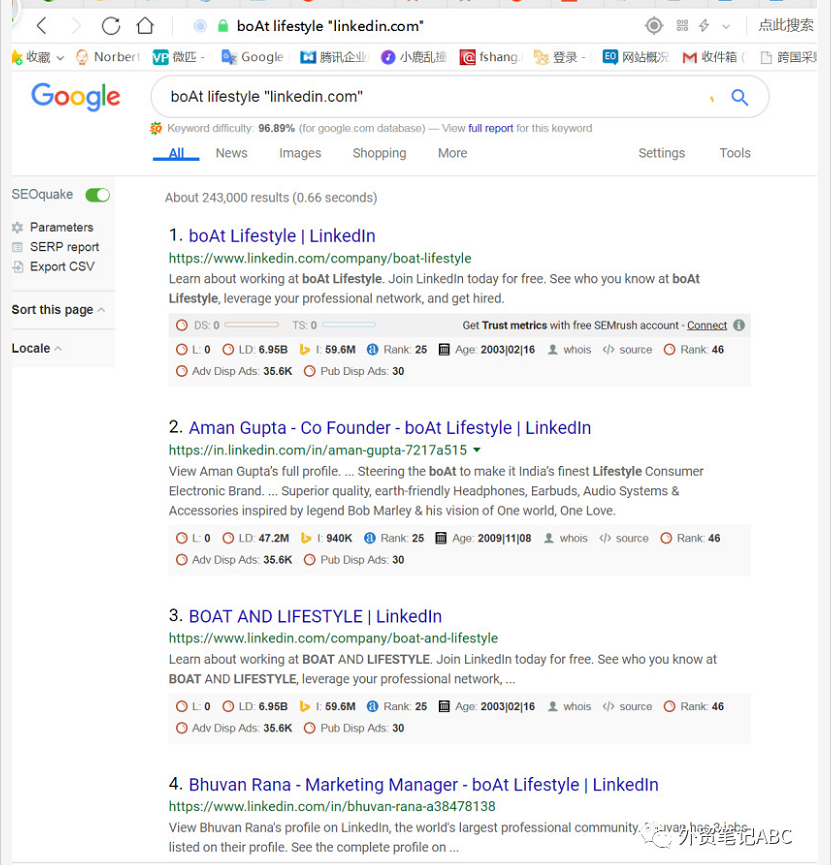Click Alexa Rank 25 icon under Aman Gupta result
The width and height of the screenshot is (831, 865).
pyautogui.click(x=370, y=538)
